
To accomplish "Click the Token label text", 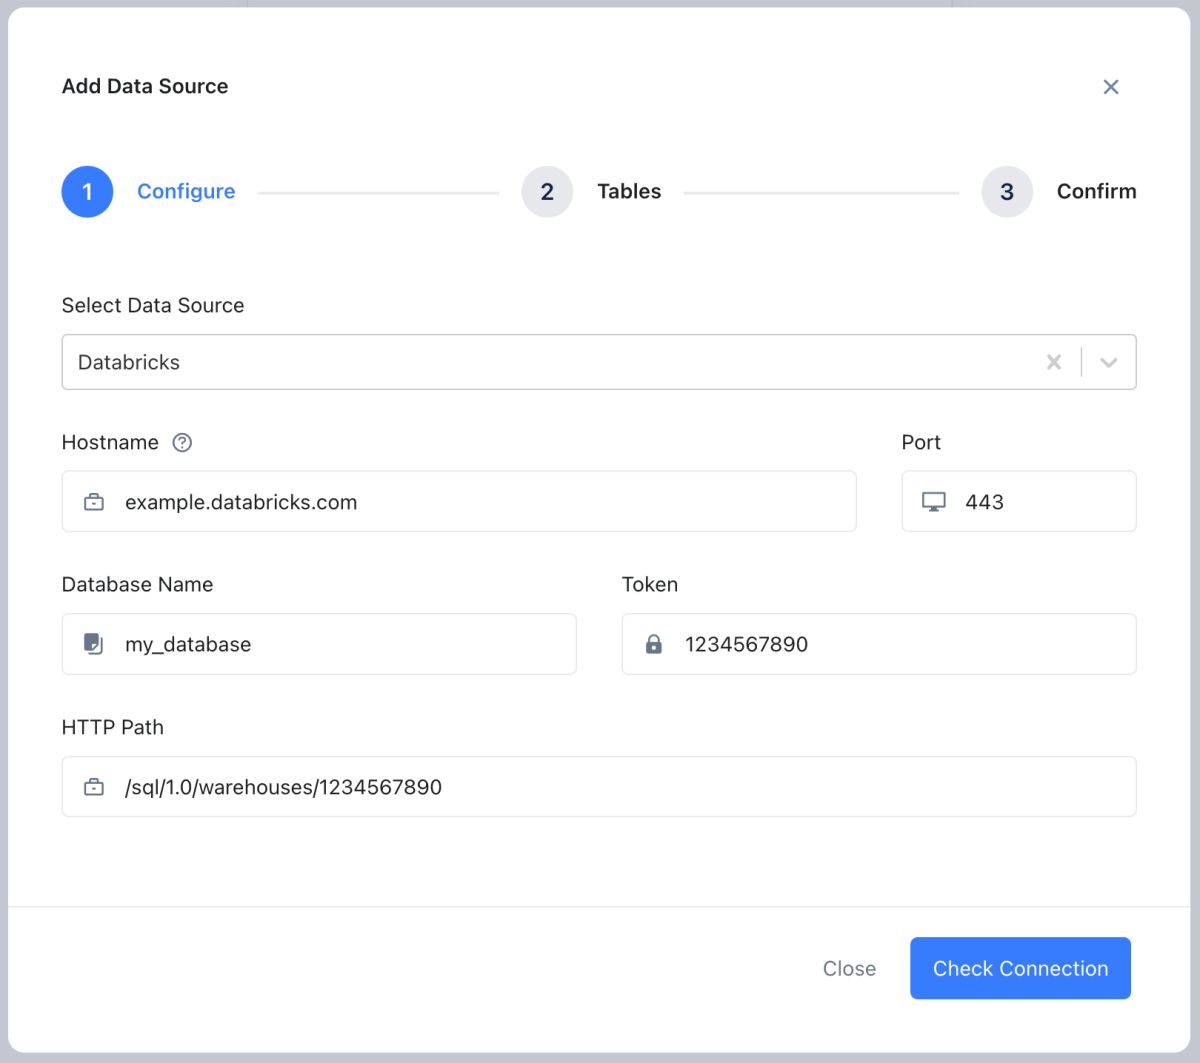I will click(650, 584).
